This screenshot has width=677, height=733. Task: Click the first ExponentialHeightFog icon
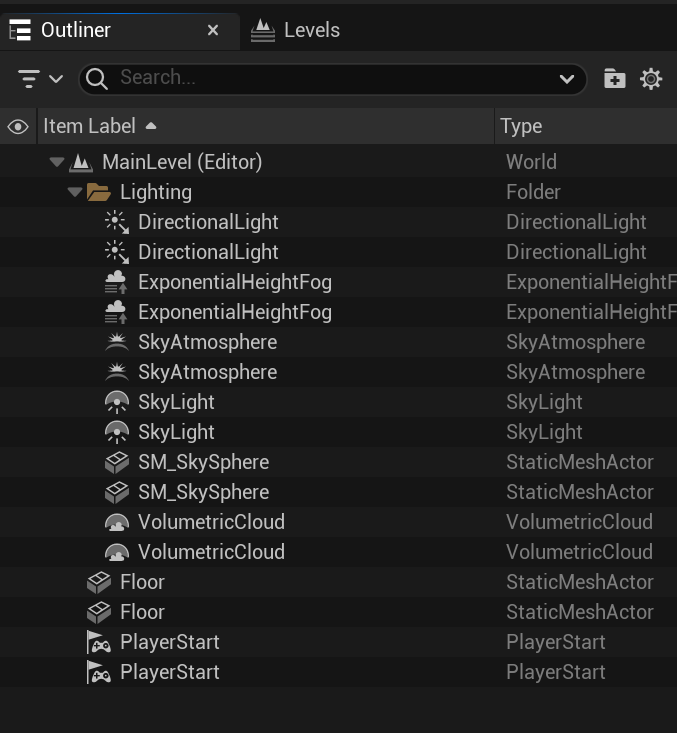coord(116,282)
